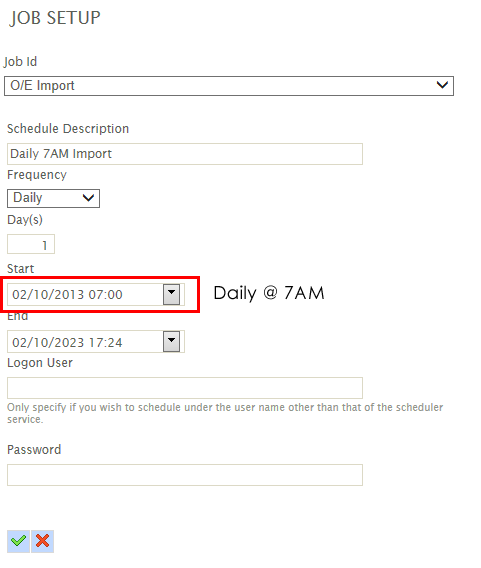Click the O/E Import selected value
Viewport: 481px width, 568px height.
42,85
